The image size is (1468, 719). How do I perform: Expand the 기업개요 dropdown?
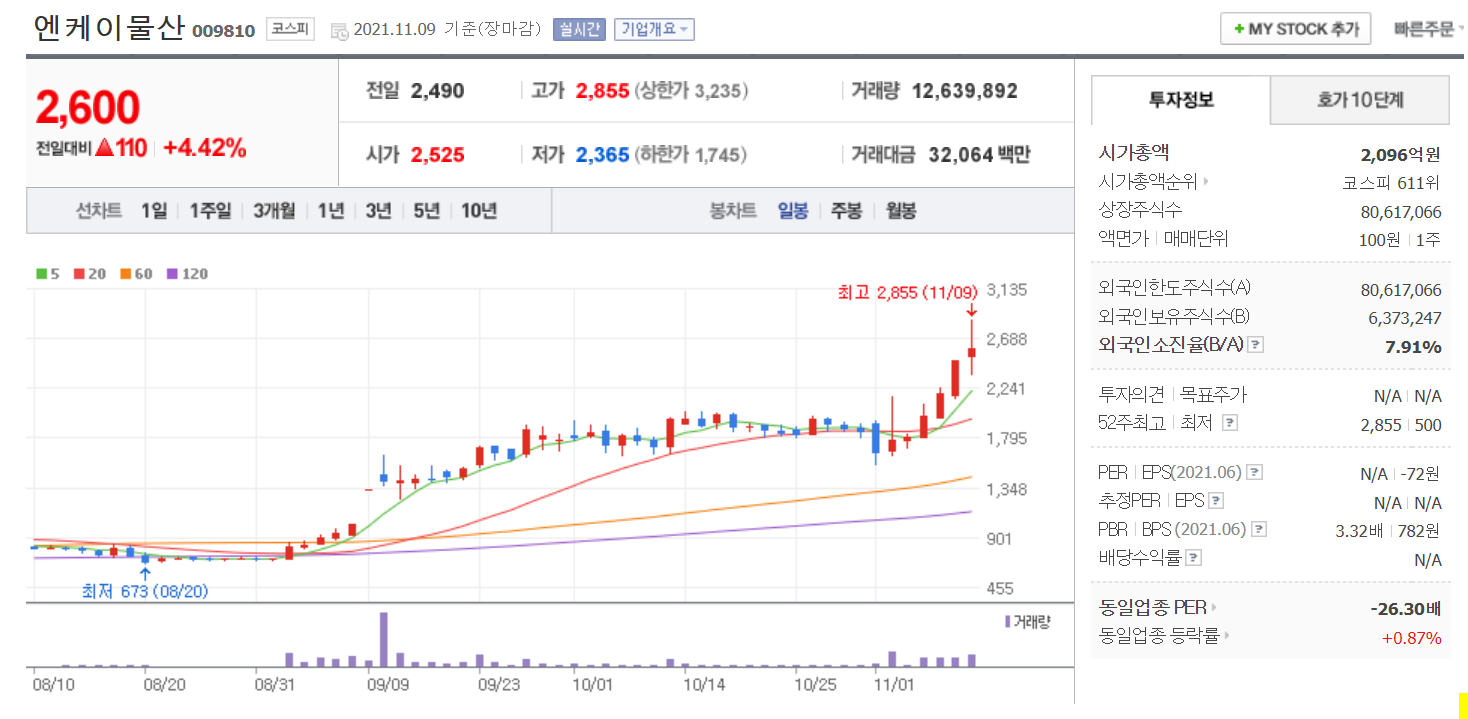(654, 29)
